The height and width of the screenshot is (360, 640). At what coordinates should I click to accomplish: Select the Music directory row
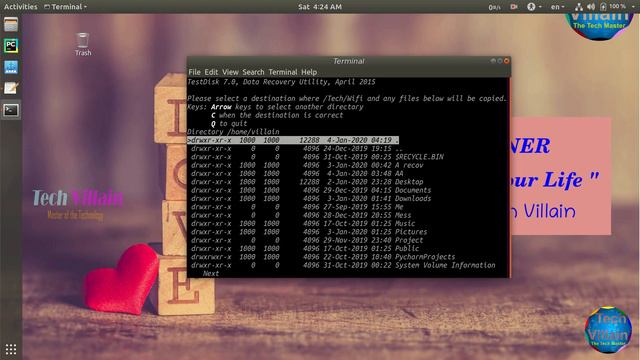(303, 223)
